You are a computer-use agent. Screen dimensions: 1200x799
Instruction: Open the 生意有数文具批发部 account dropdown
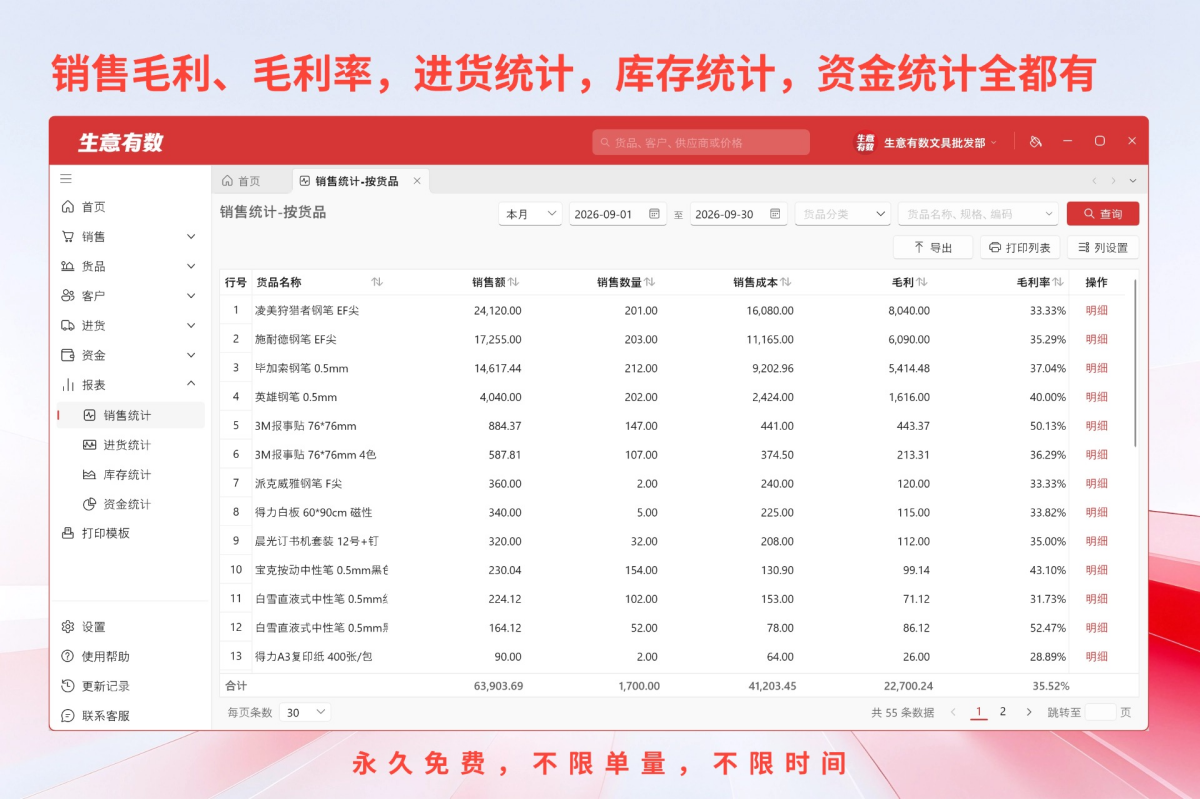926,142
